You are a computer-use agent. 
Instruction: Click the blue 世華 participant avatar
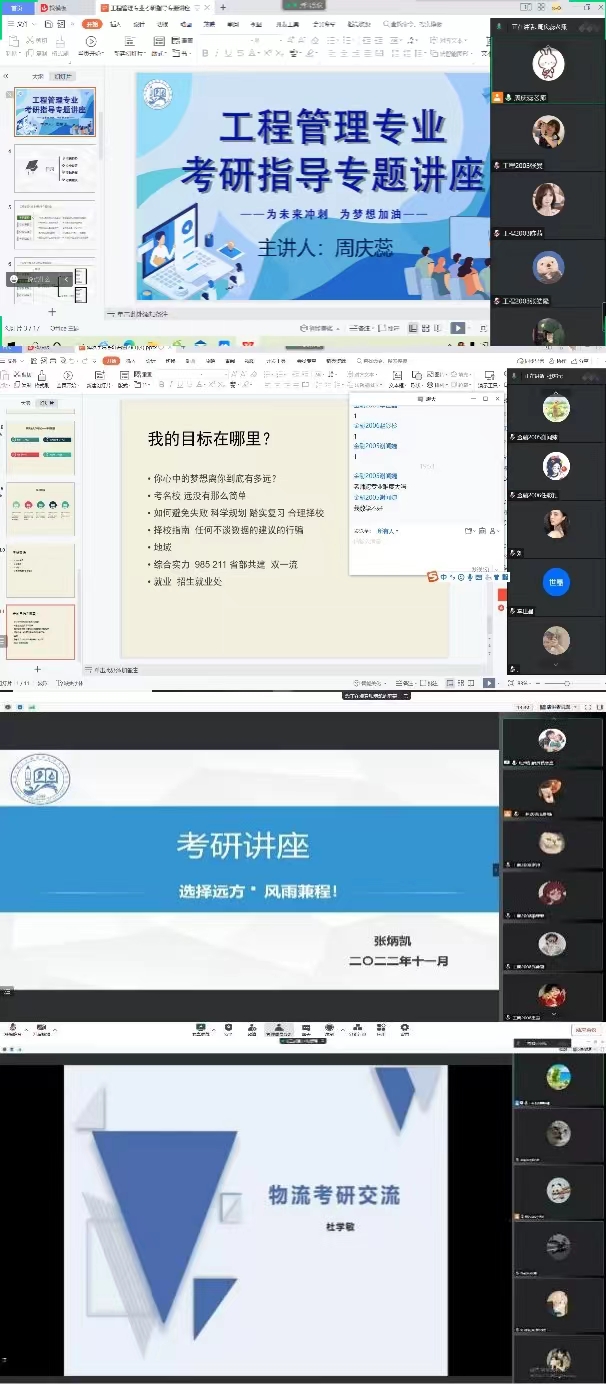point(556,581)
